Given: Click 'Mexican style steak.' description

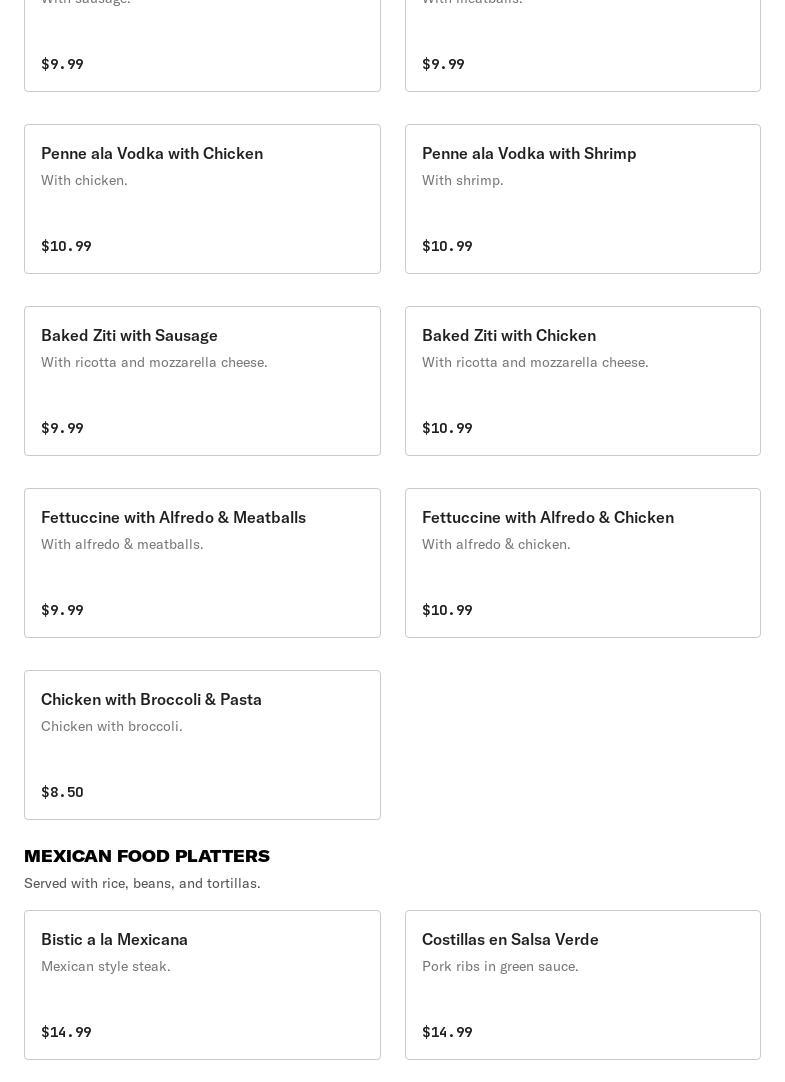Looking at the screenshot, I should (x=106, y=966).
